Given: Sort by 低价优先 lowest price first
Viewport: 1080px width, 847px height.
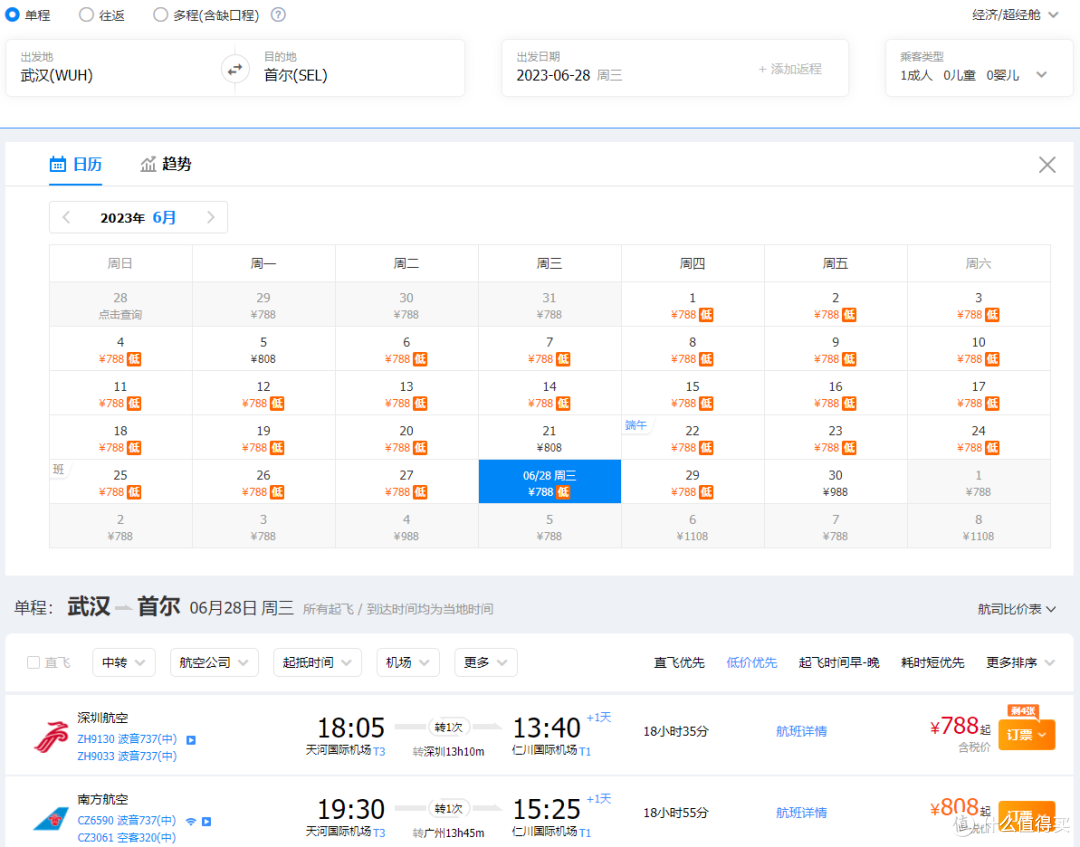Looking at the screenshot, I should tap(751, 662).
